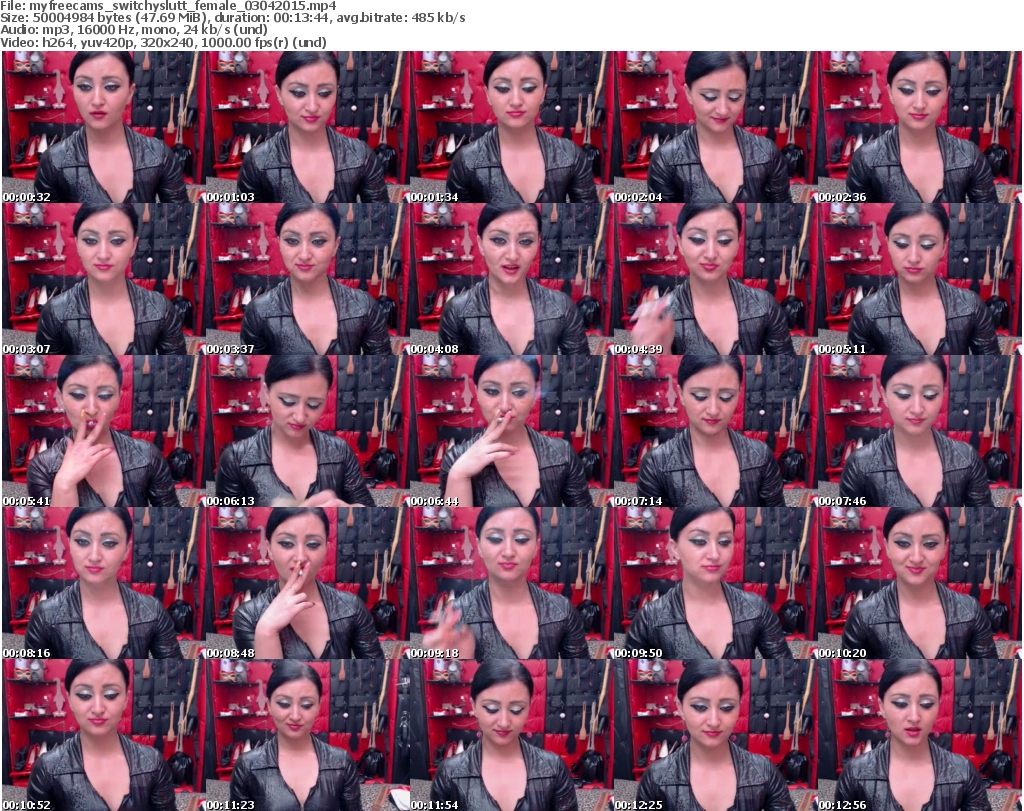Open the thumbnail labeled 00:07:14
Viewport: 1024px width, 811px height.
click(x=715, y=431)
